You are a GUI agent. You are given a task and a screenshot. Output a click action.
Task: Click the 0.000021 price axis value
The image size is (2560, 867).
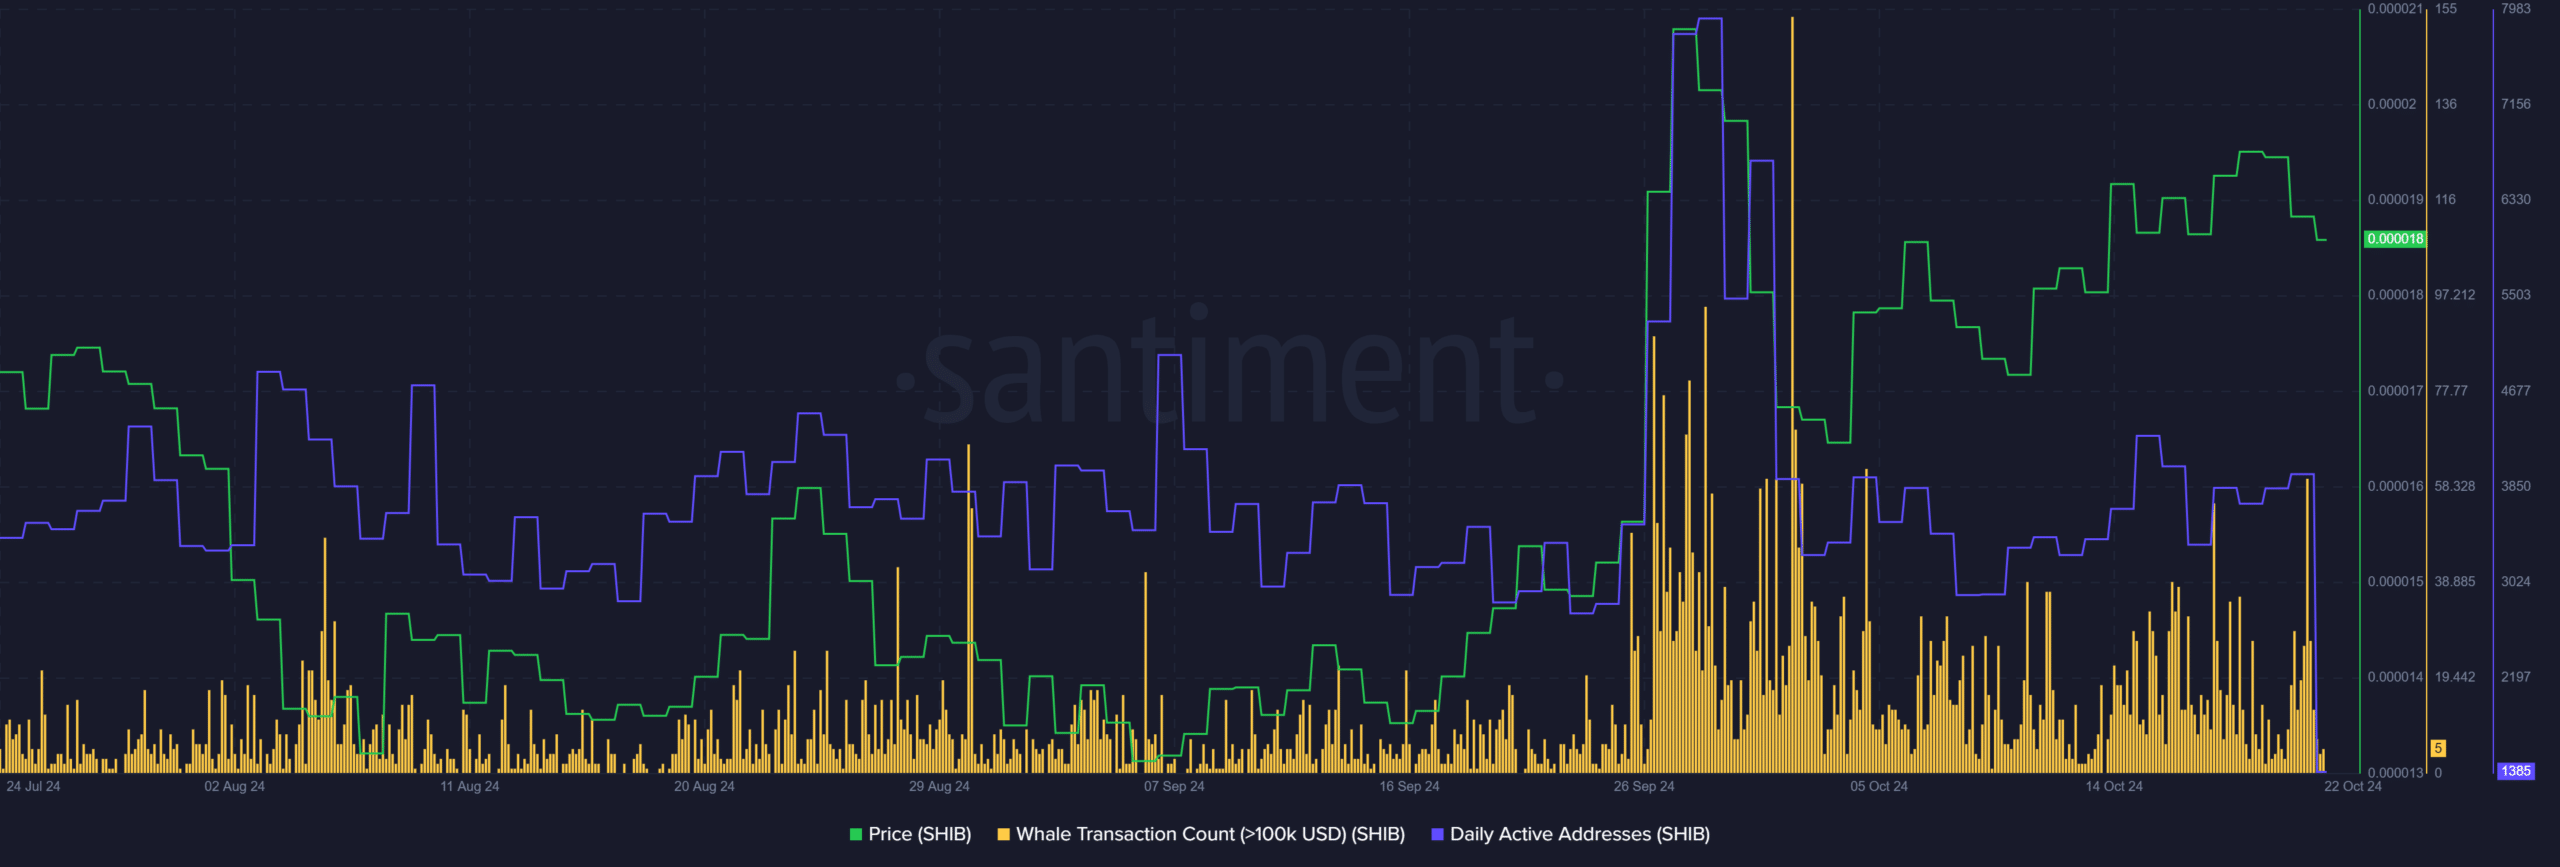[x=2395, y=9]
